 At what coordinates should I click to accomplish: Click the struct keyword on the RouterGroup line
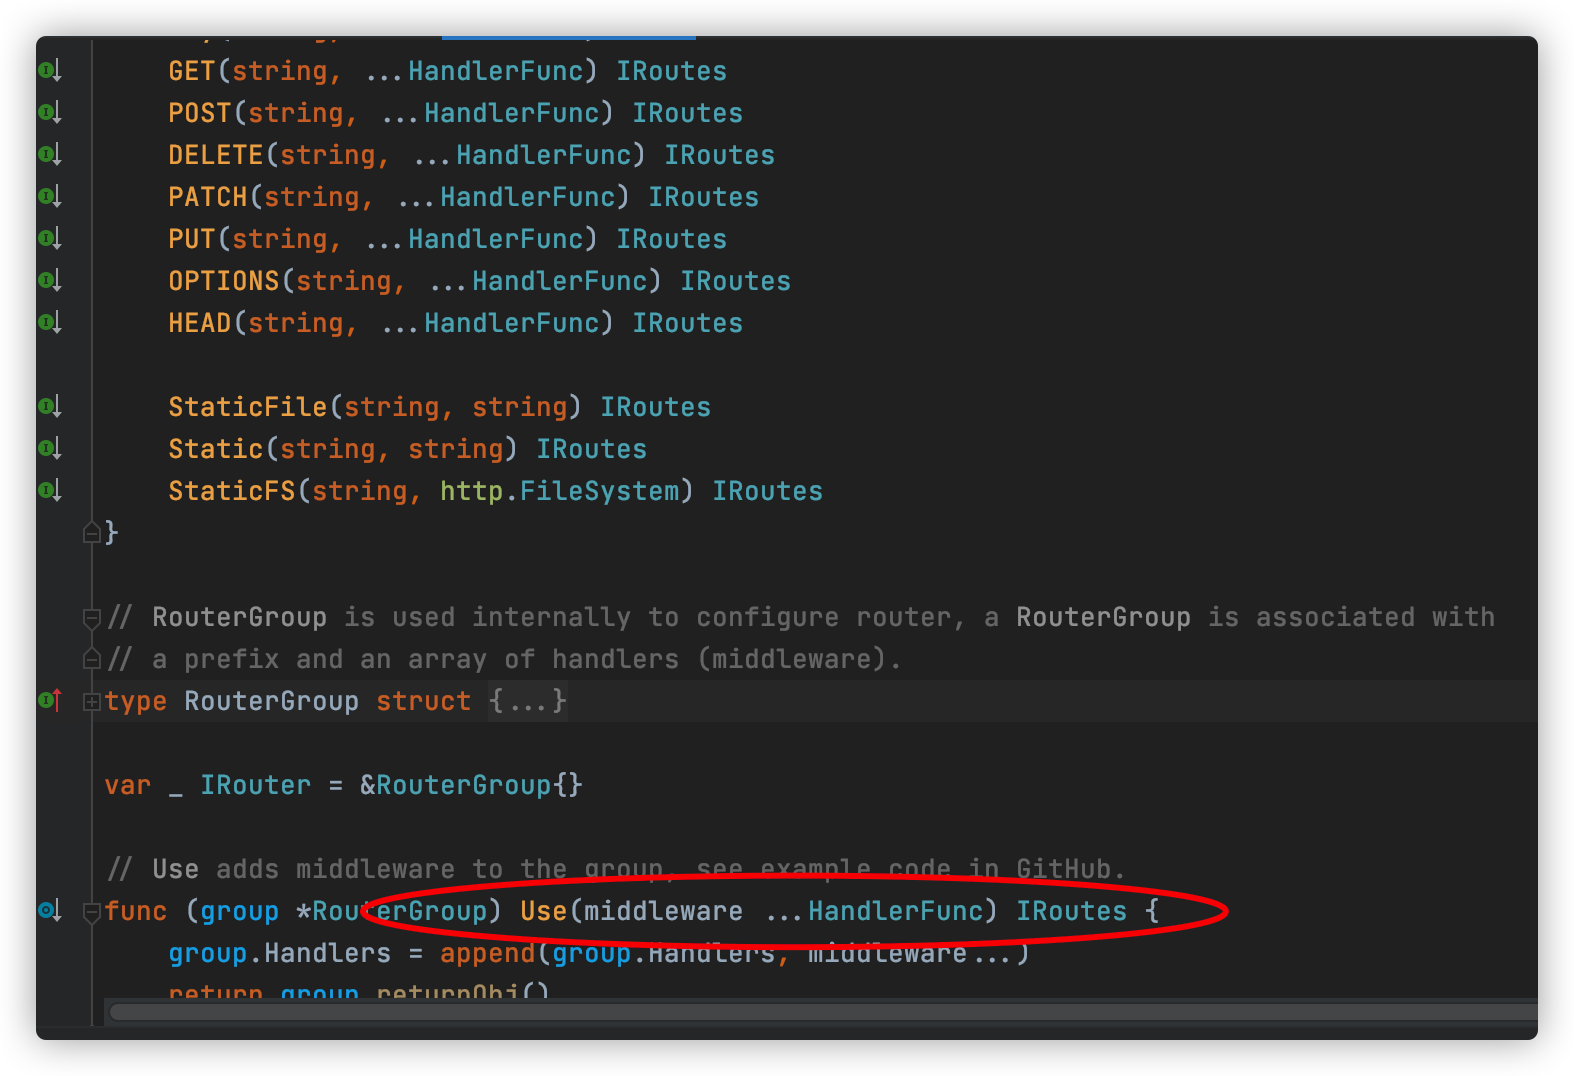pyautogui.click(x=424, y=701)
